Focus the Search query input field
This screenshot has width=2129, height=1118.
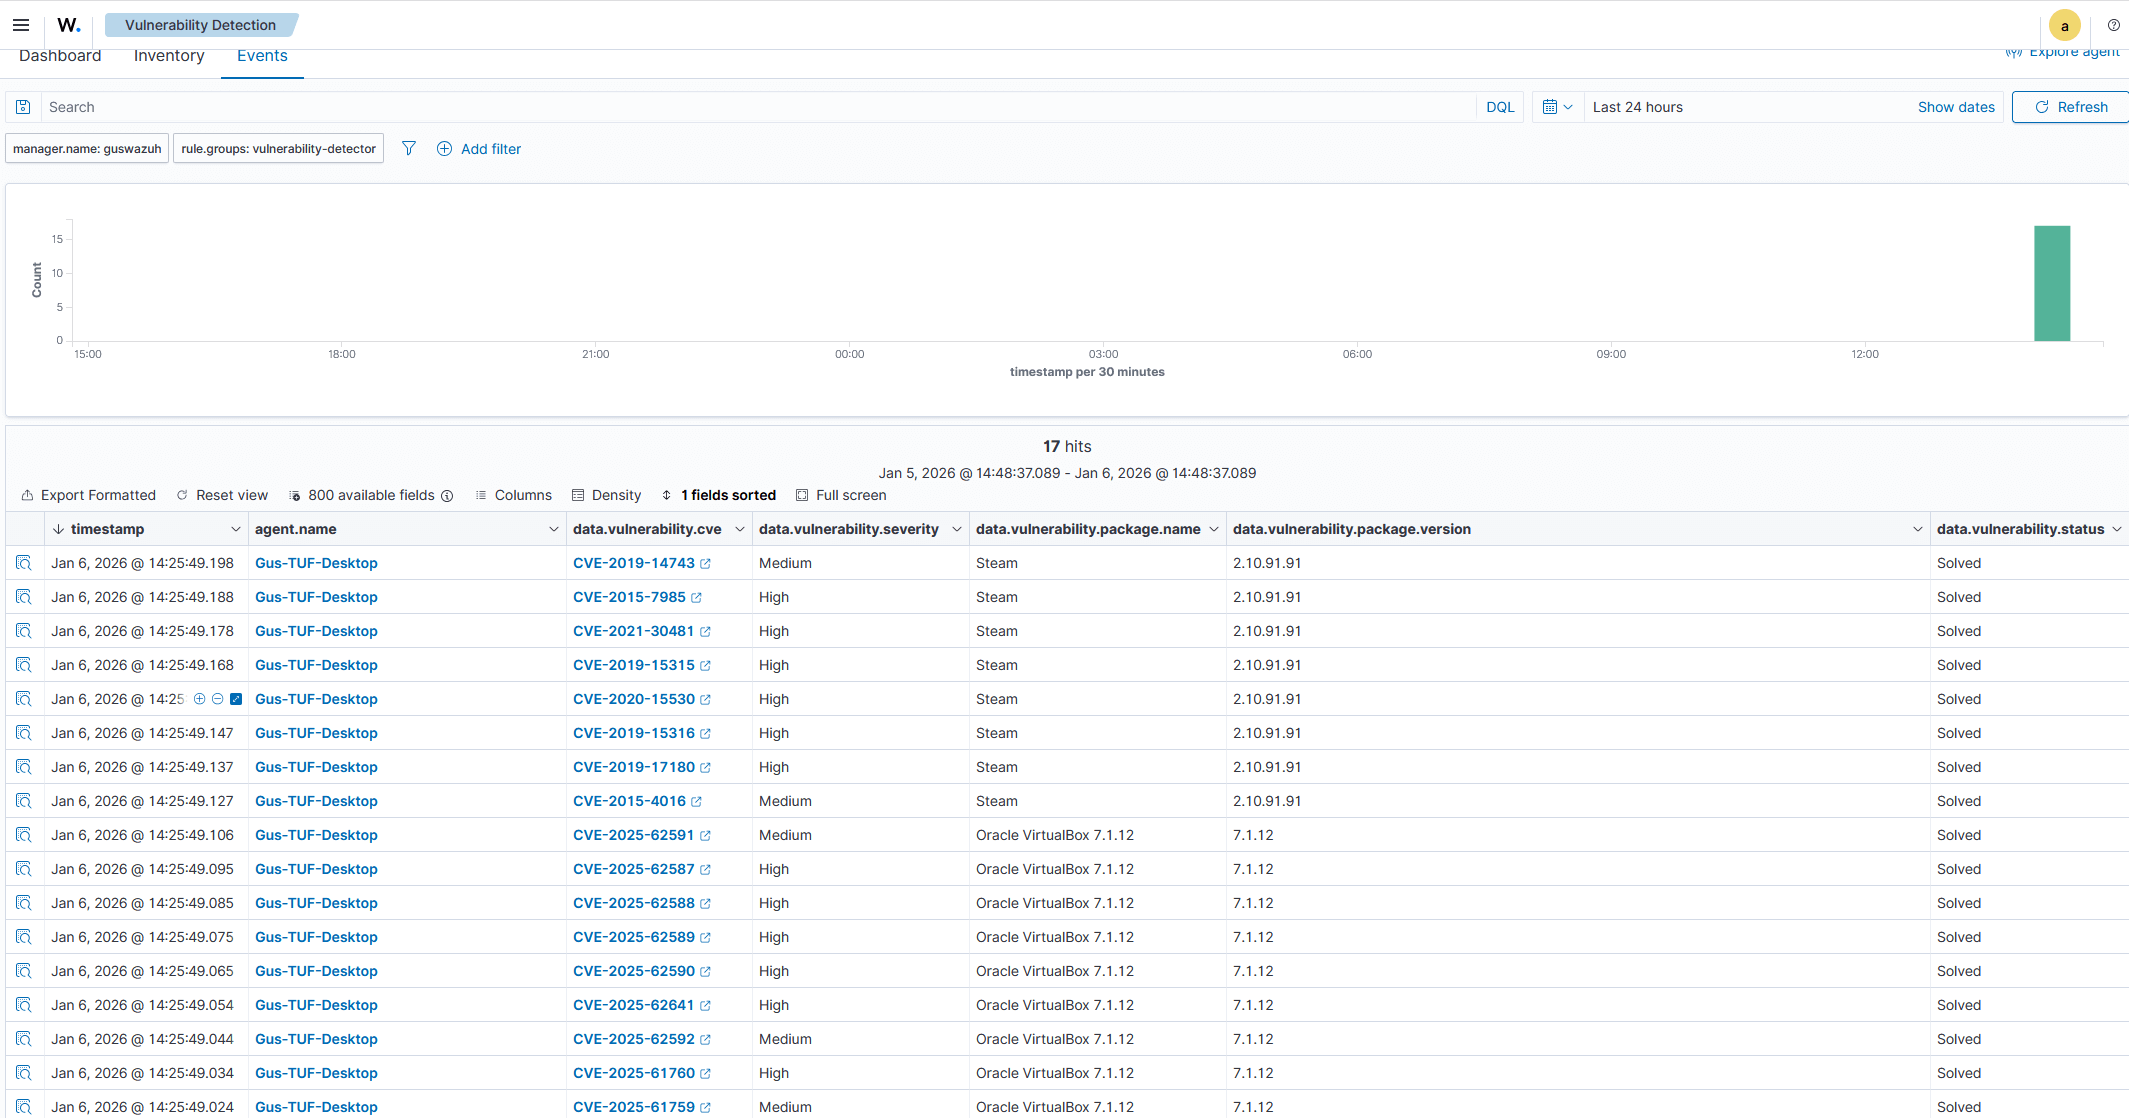pos(757,107)
